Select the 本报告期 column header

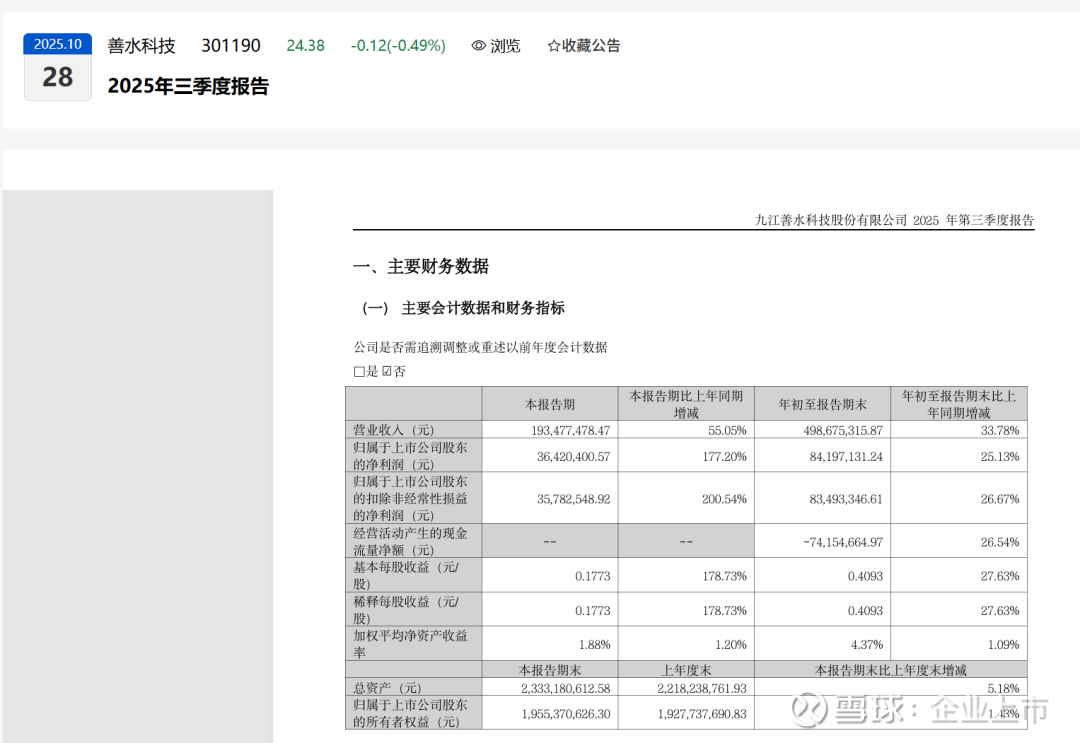pyautogui.click(x=550, y=404)
